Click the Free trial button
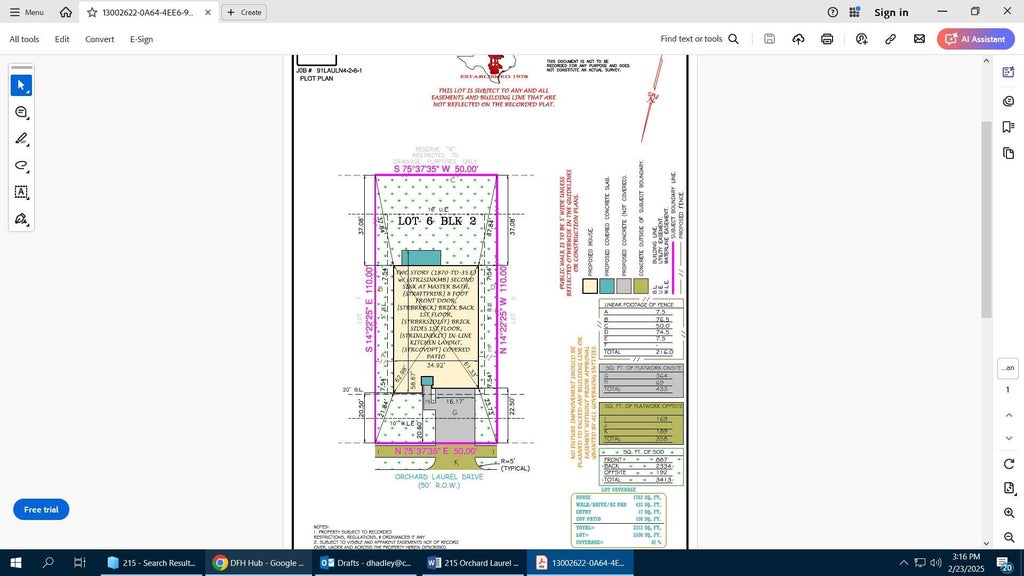The image size is (1024, 576). coord(41,509)
